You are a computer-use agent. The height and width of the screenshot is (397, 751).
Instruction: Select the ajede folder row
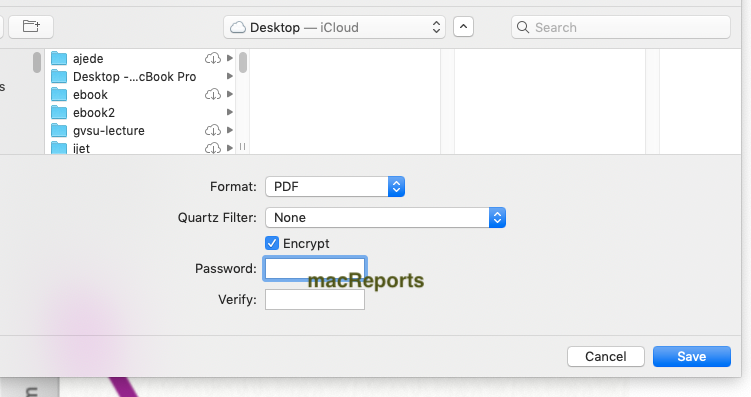pyautogui.click(x=142, y=58)
